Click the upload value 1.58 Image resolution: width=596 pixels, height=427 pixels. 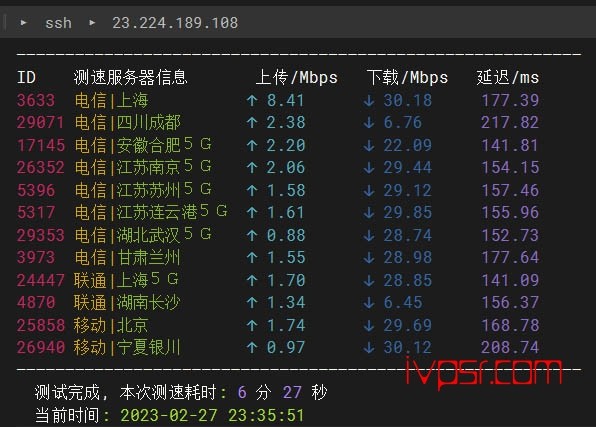[286, 190]
